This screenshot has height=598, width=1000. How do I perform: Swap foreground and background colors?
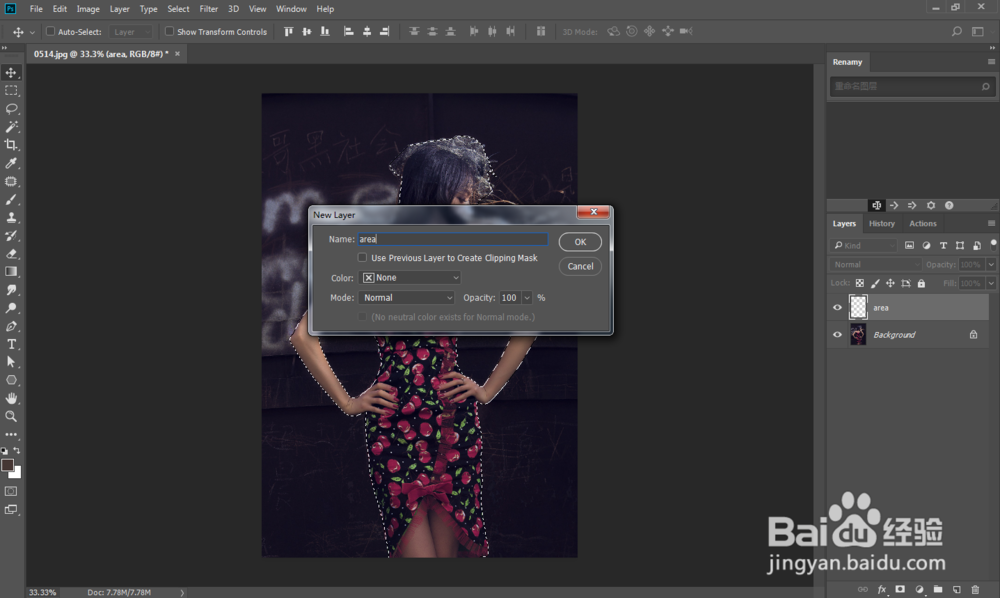[x=17, y=450]
